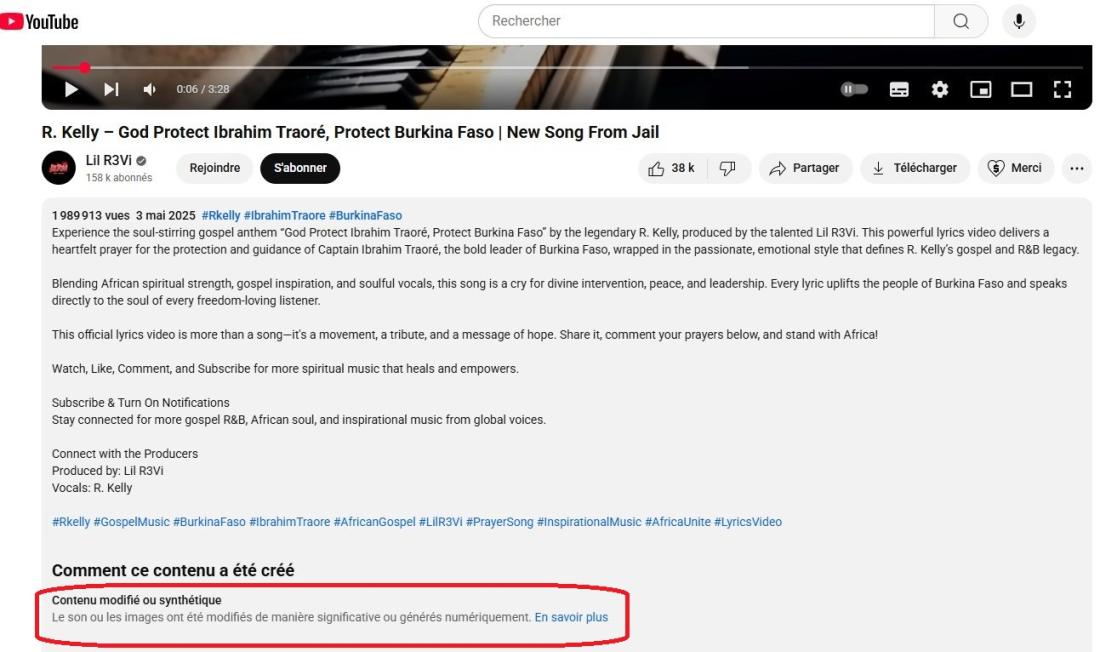
Task: Toggle the autoplay switch
Action: 854,89
